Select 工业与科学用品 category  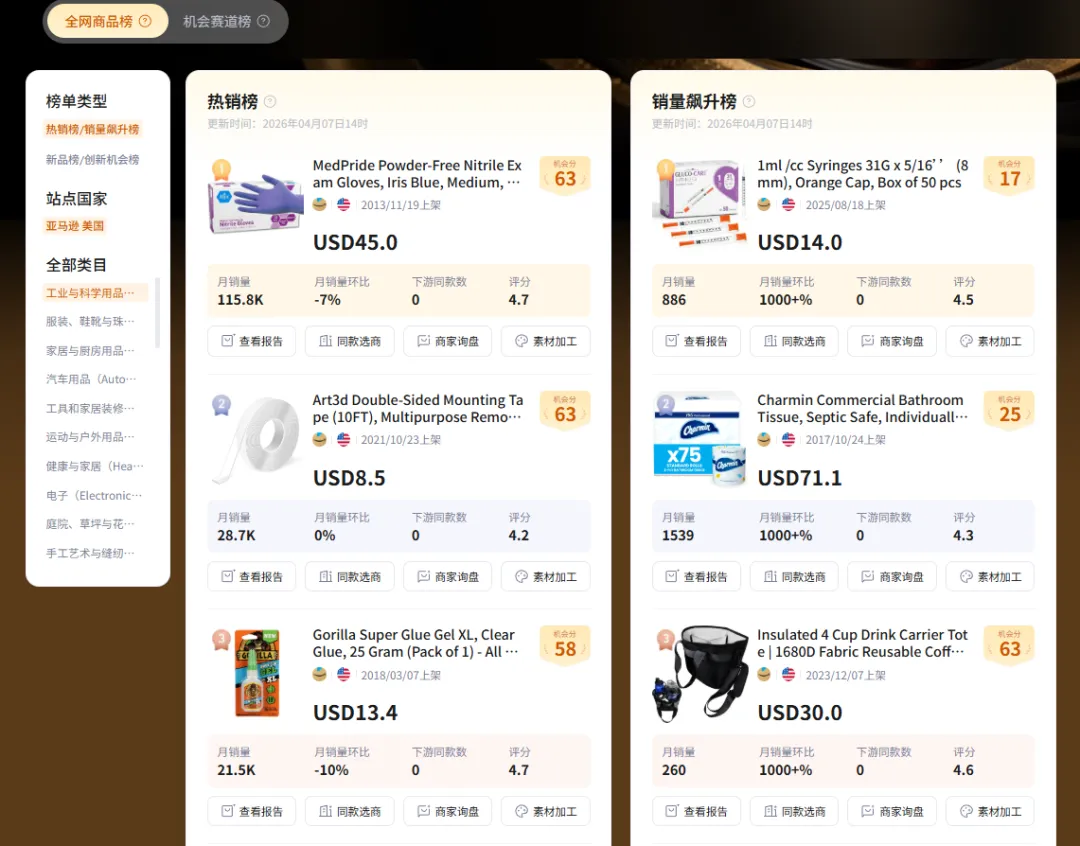click(x=95, y=293)
